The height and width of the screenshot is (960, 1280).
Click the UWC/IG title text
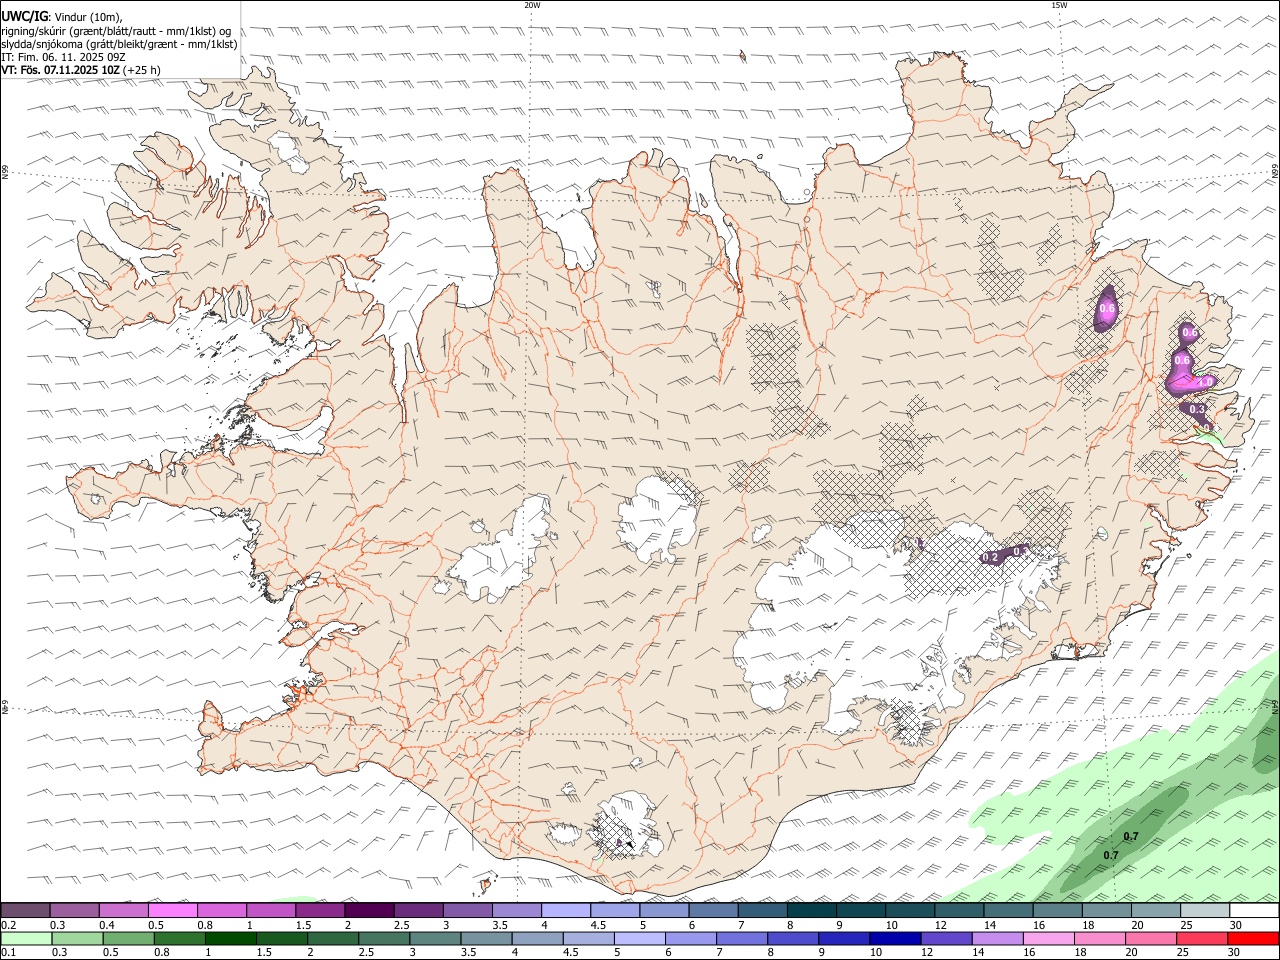pyautogui.click(x=25, y=16)
